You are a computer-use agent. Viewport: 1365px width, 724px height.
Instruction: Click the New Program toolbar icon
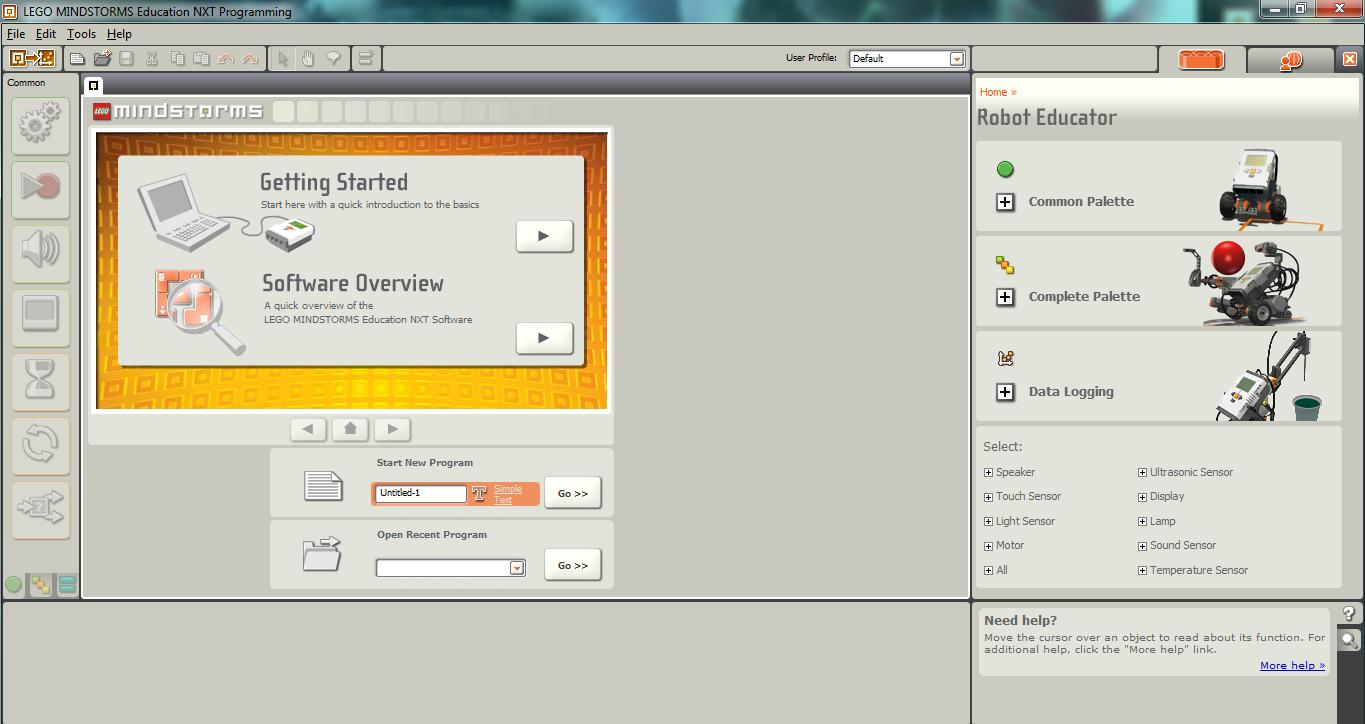[77, 59]
